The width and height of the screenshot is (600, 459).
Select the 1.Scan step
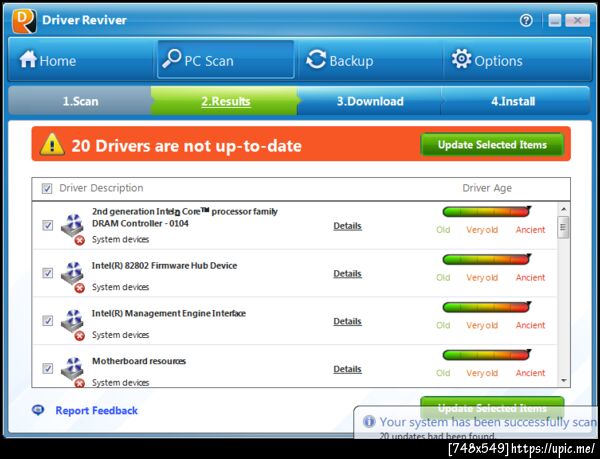(x=80, y=101)
